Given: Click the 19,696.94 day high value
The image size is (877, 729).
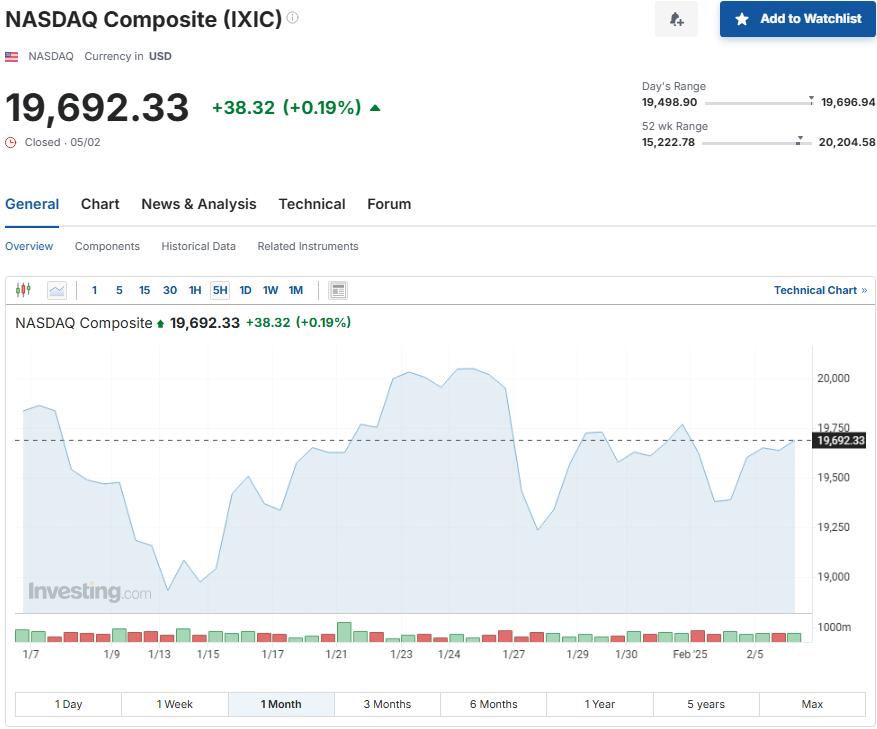Looking at the screenshot, I should [x=848, y=102].
